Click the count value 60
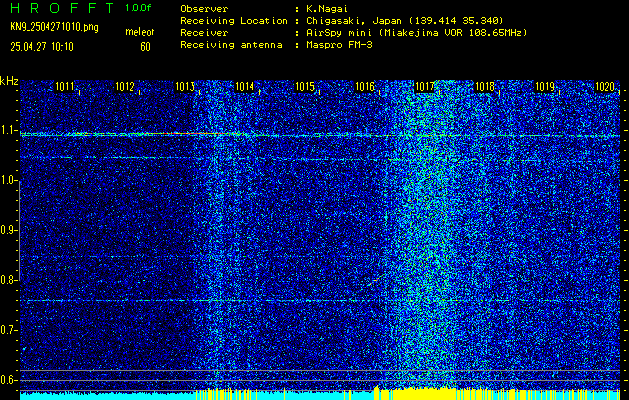Image resolution: width=629 pixels, height=400 pixels. click(145, 47)
